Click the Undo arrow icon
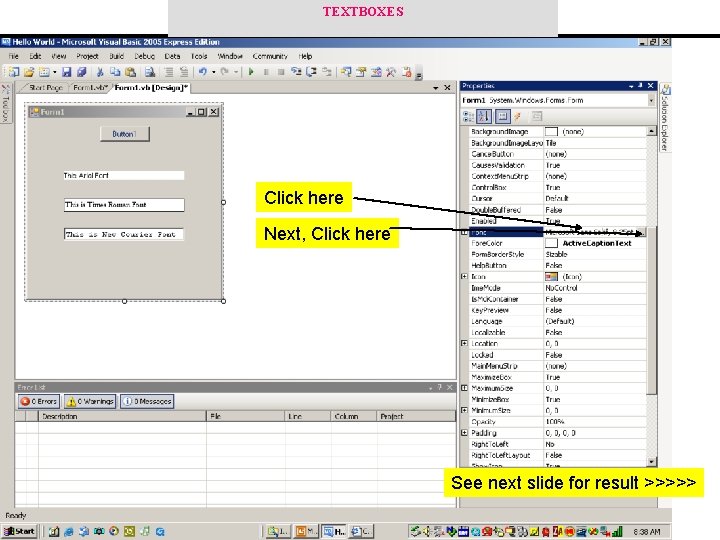The width and height of the screenshot is (720, 540). (202, 72)
